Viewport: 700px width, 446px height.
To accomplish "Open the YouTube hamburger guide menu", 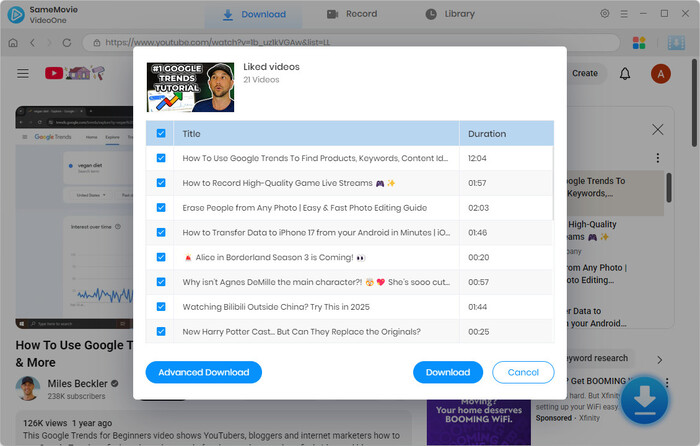I will click(x=22, y=73).
